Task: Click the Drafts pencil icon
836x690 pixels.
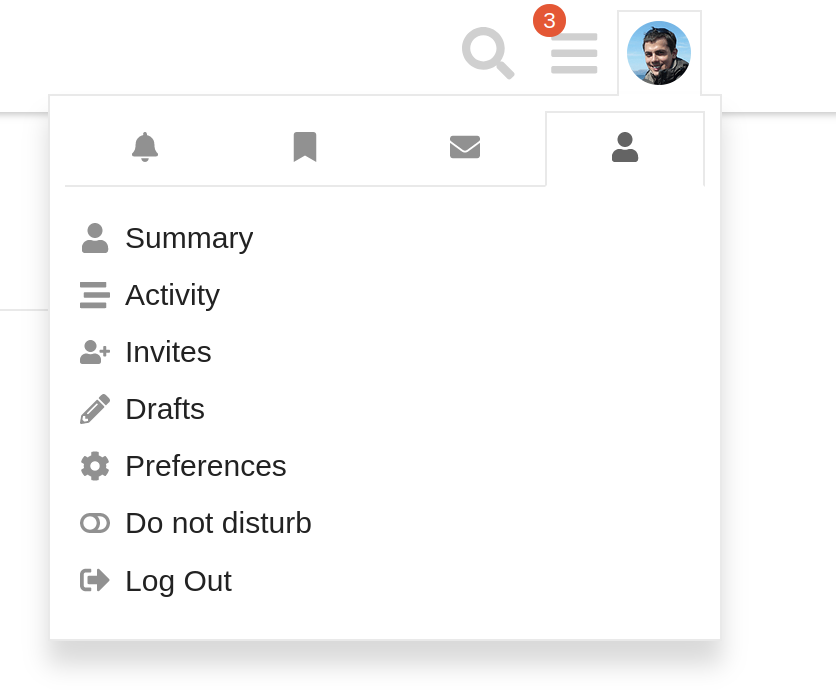Action: 95,409
